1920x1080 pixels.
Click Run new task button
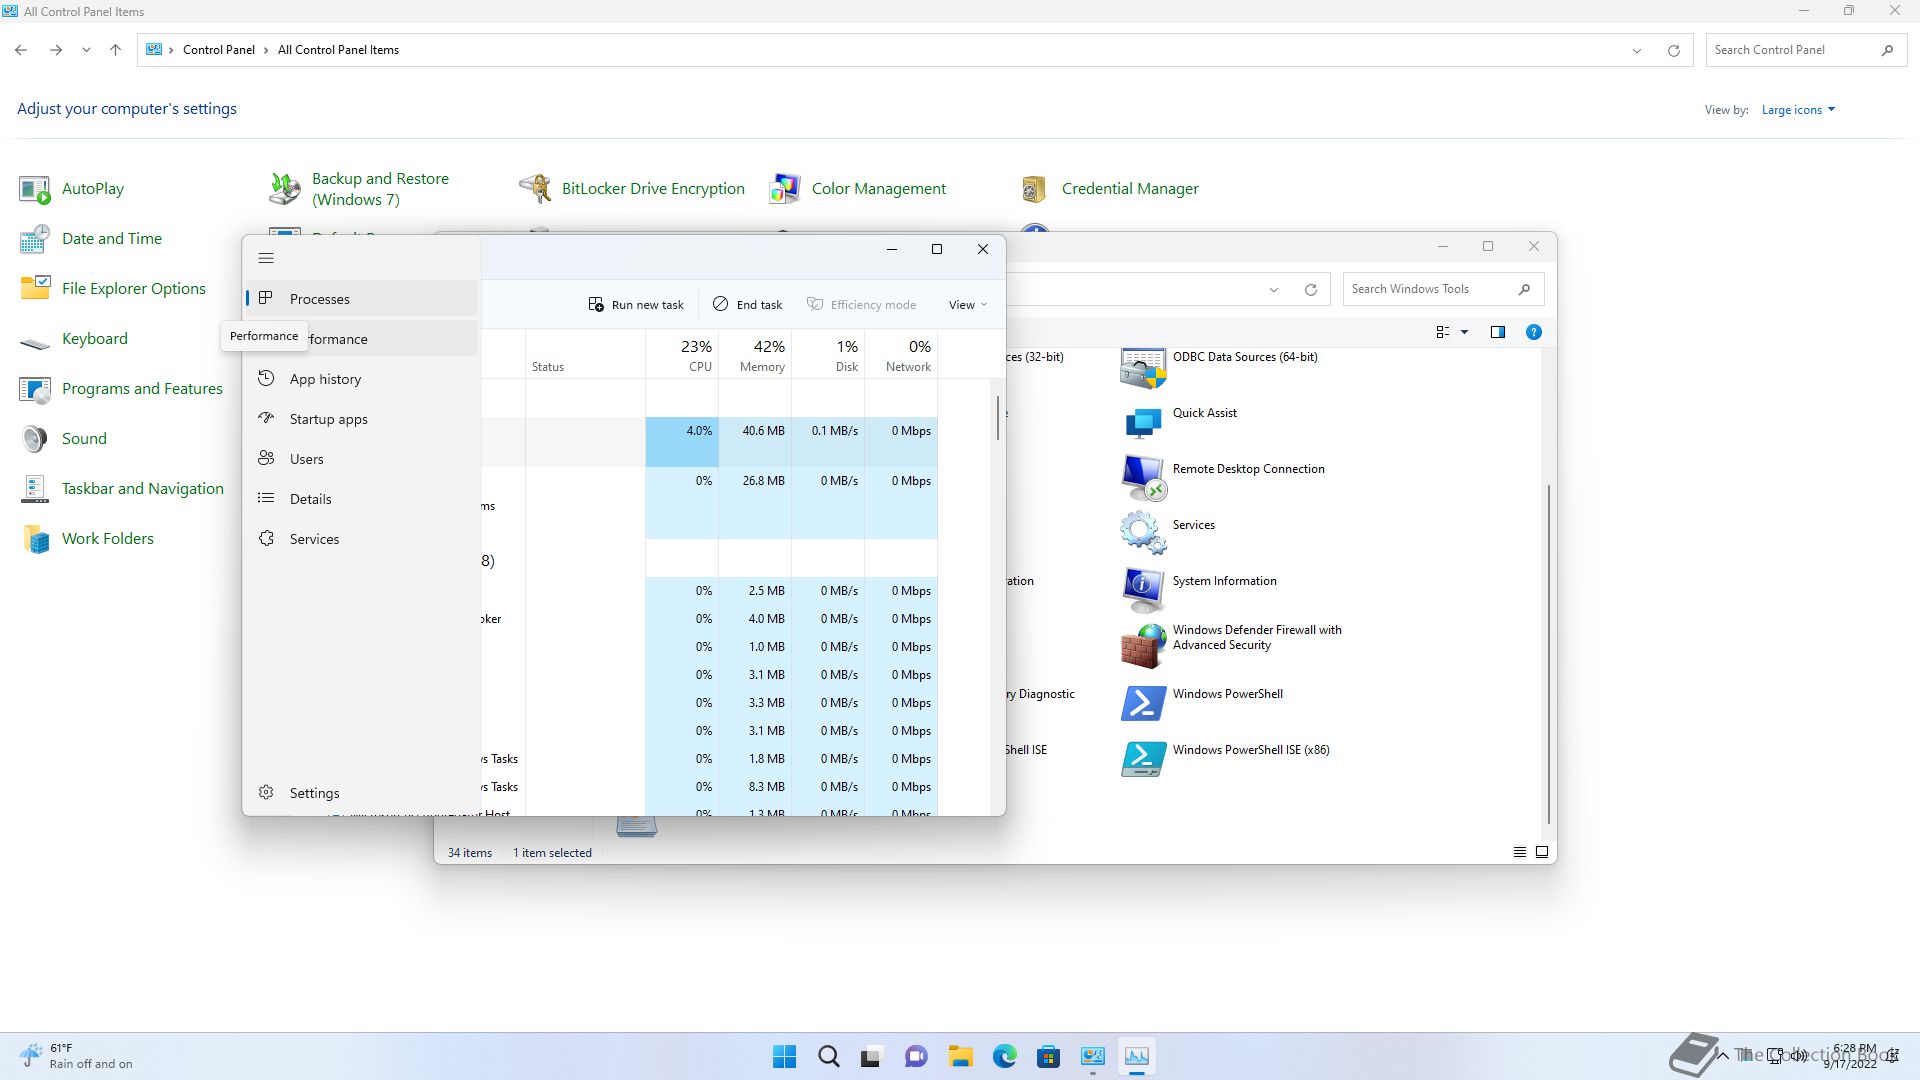[x=636, y=305]
